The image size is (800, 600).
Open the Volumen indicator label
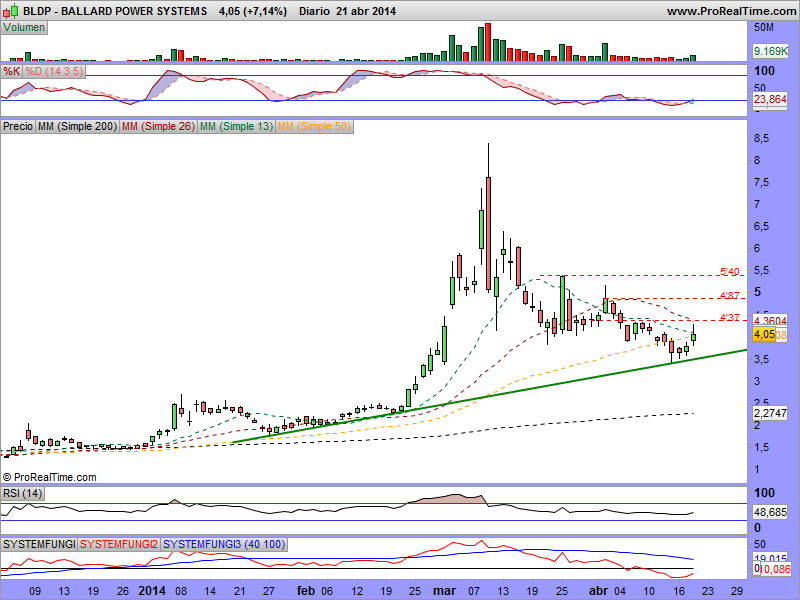pos(24,28)
